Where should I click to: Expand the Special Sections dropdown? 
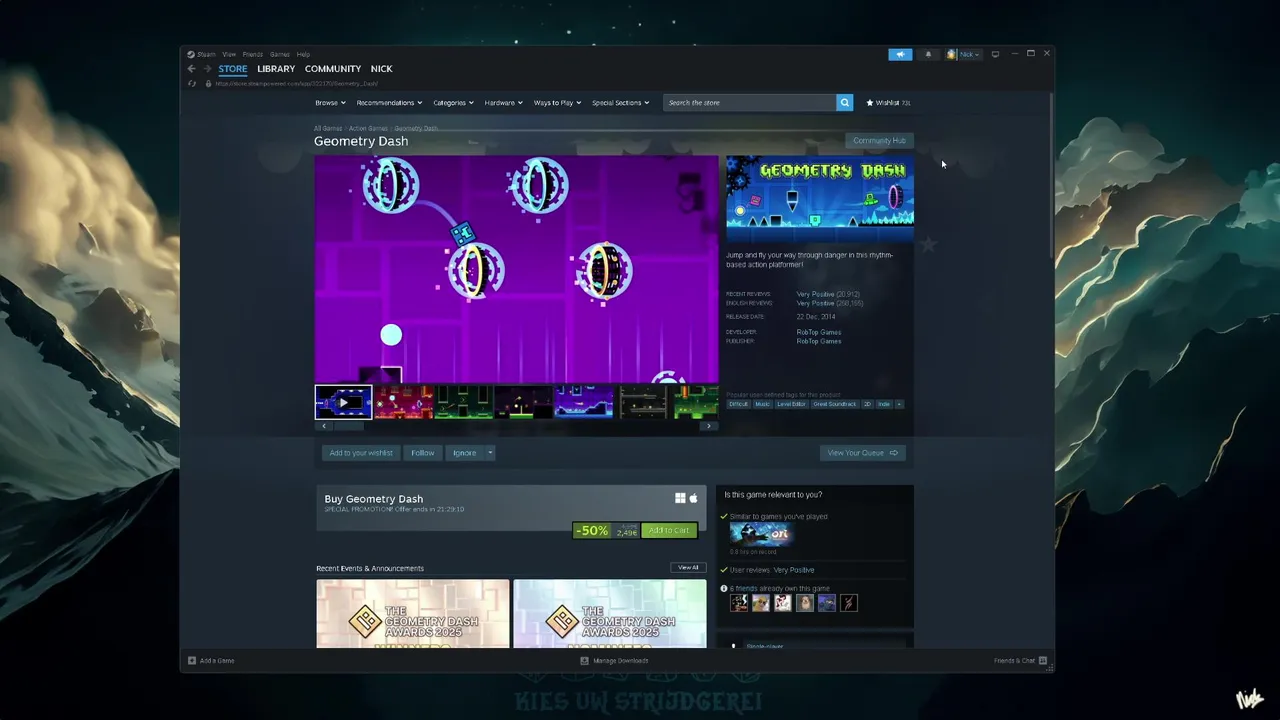coord(620,102)
